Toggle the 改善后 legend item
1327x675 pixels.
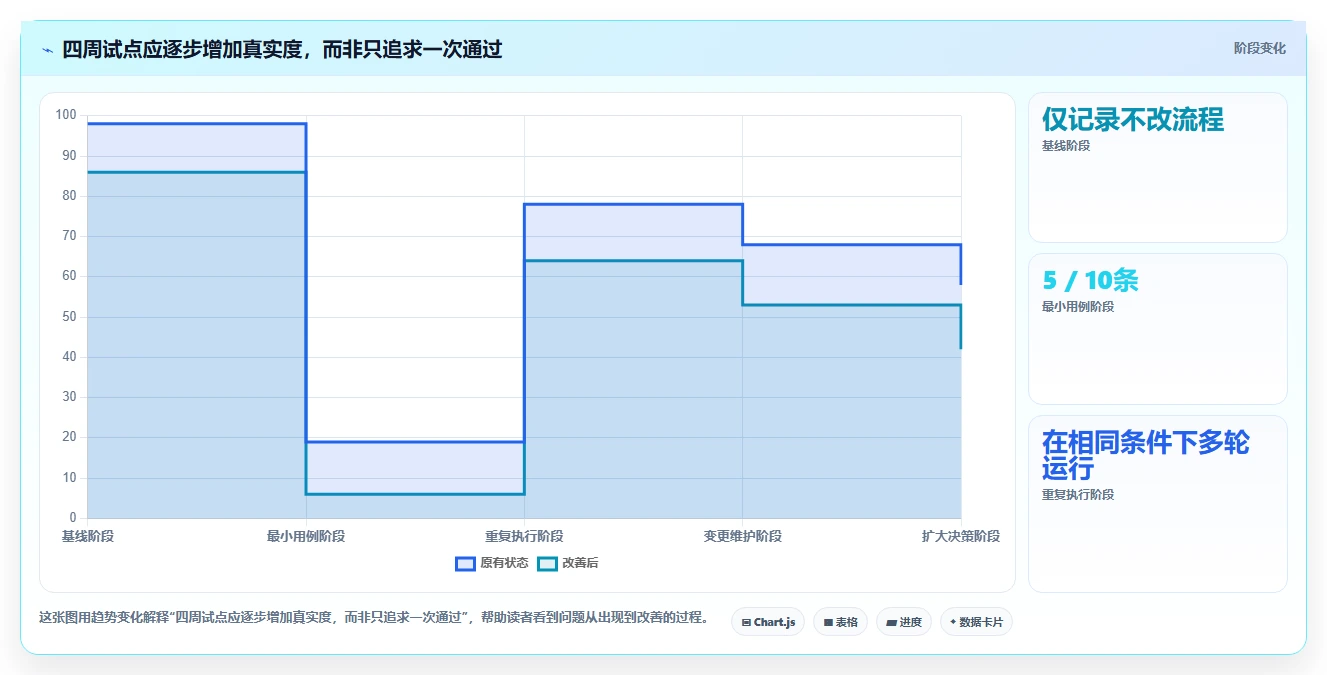coord(568,563)
